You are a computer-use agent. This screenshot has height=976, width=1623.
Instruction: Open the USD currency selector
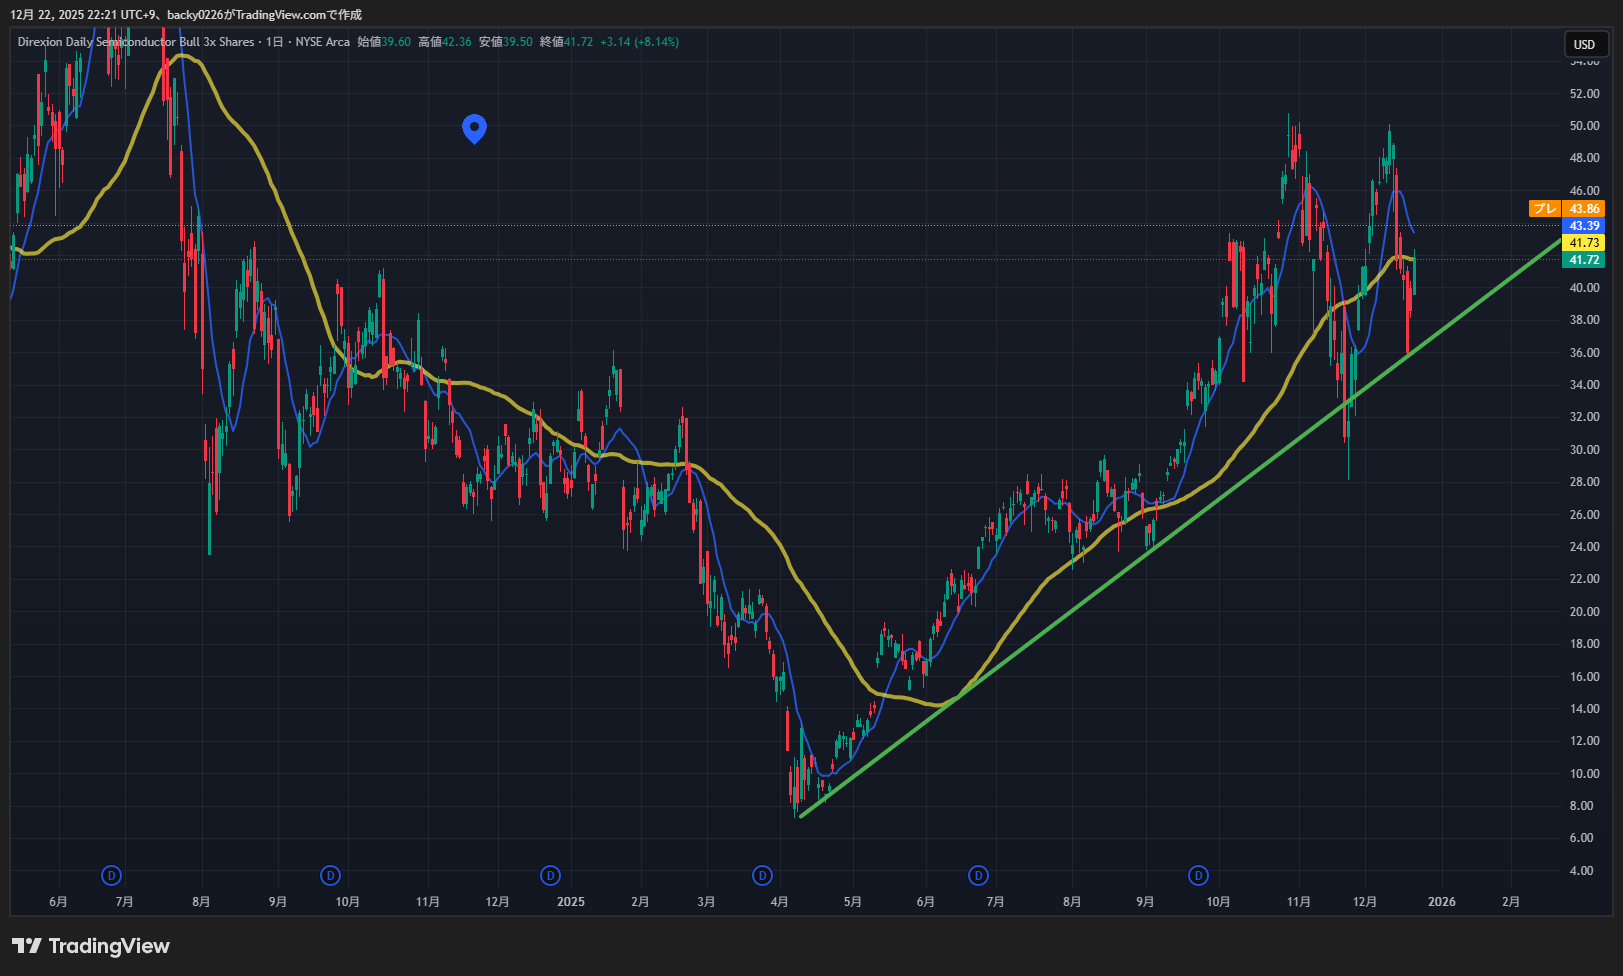pos(1584,44)
